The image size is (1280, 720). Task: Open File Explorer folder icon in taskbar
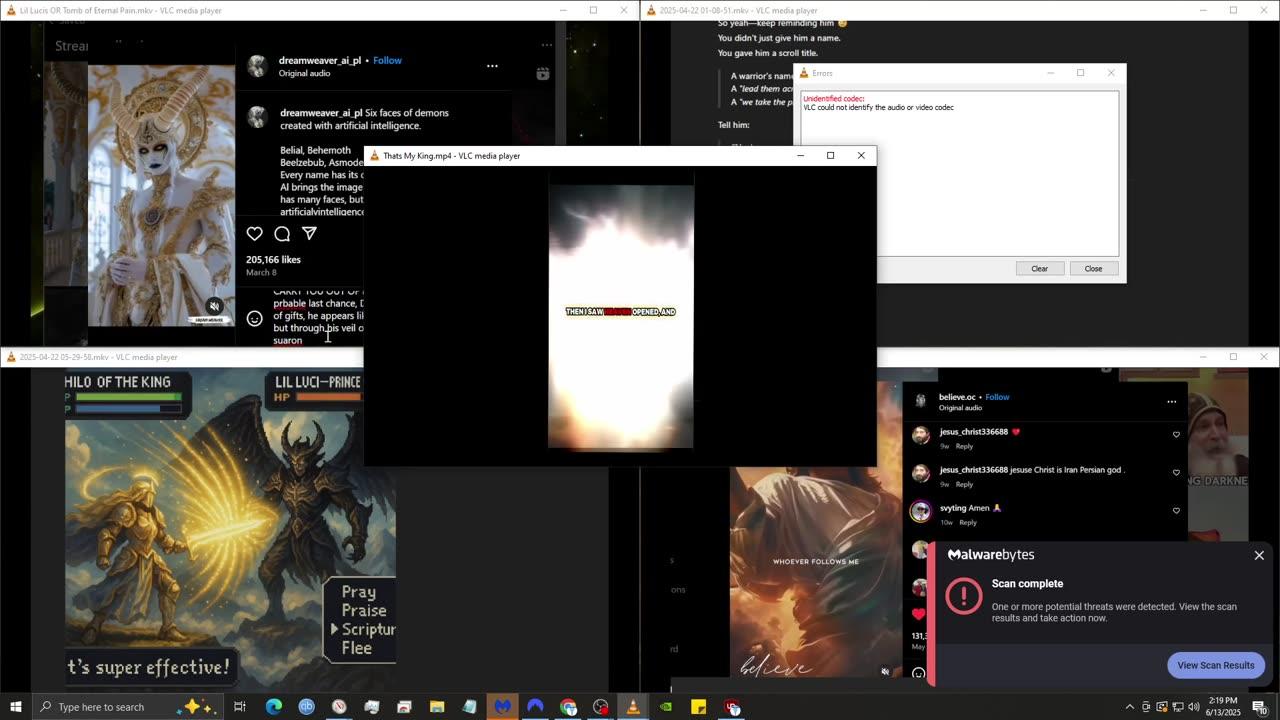437,707
